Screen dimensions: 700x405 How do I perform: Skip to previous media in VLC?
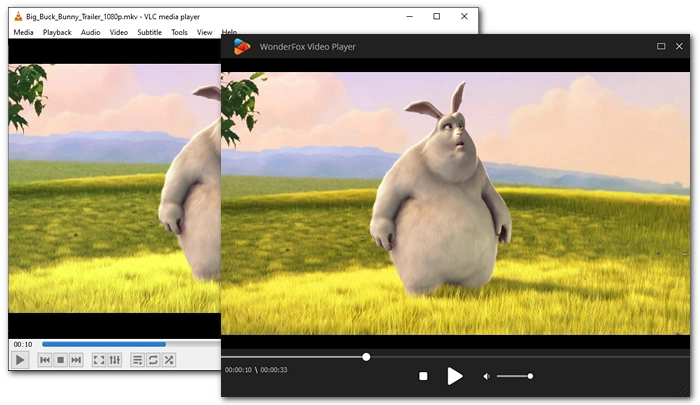[45, 360]
